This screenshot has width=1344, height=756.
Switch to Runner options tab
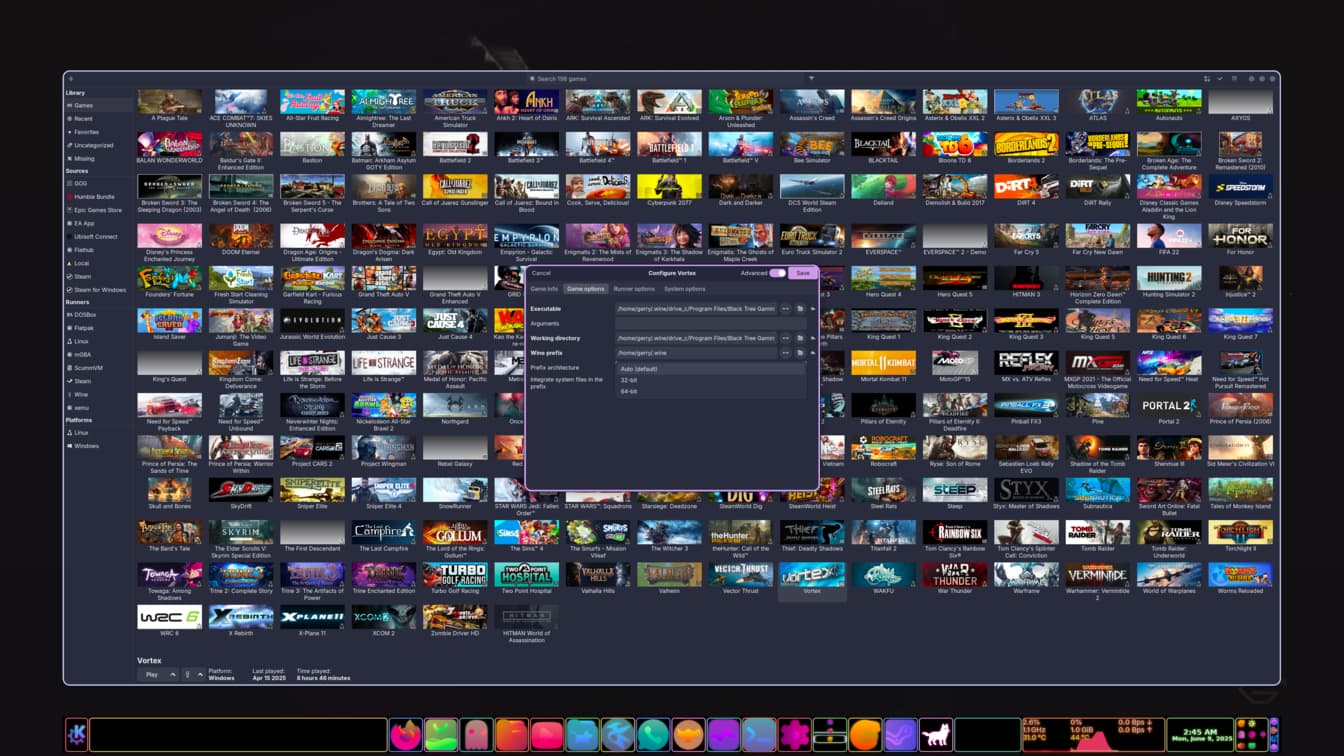pyautogui.click(x=634, y=289)
